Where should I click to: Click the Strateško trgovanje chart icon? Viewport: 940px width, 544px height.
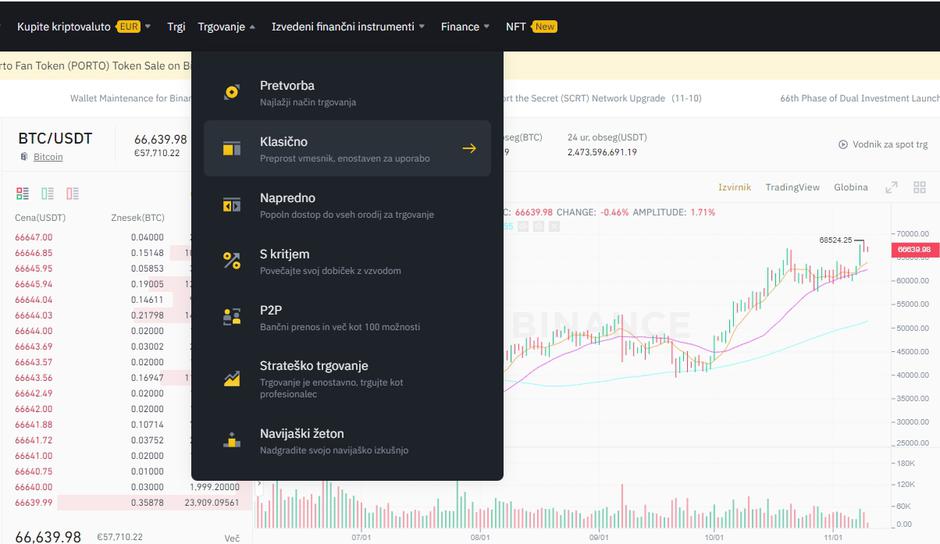[232, 378]
